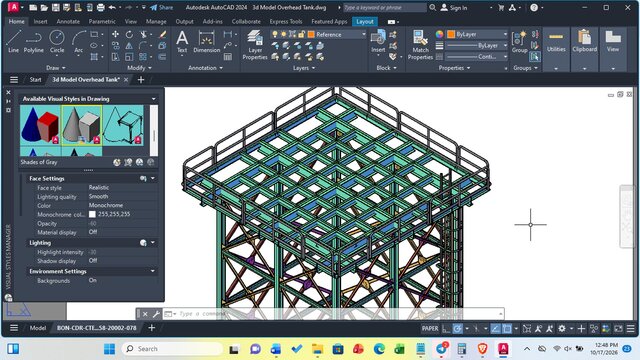The width and height of the screenshot is (640, 360).
Task: Switch to the Start file tab
Action: 36,80
